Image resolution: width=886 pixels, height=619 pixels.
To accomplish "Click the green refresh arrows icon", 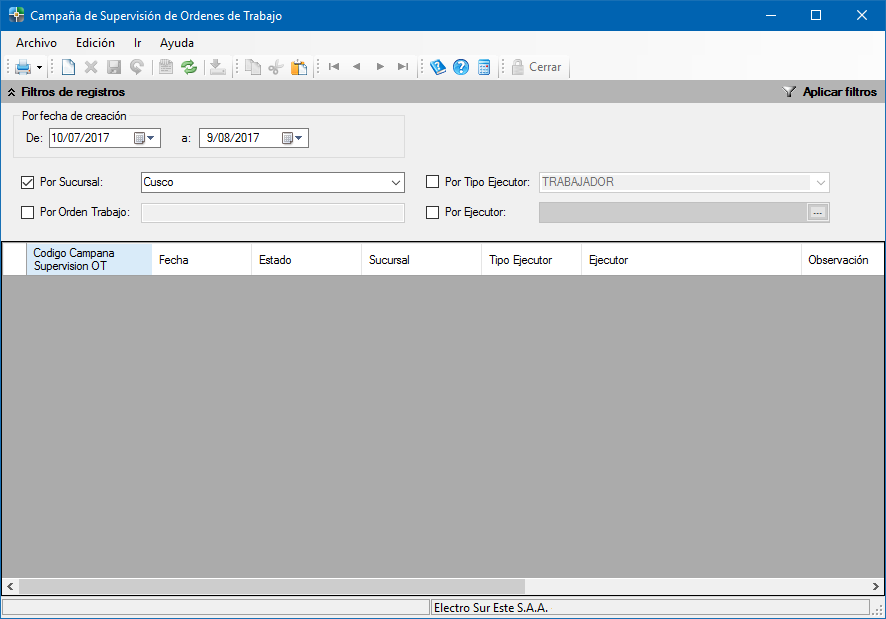I will [x=189, y=67].
